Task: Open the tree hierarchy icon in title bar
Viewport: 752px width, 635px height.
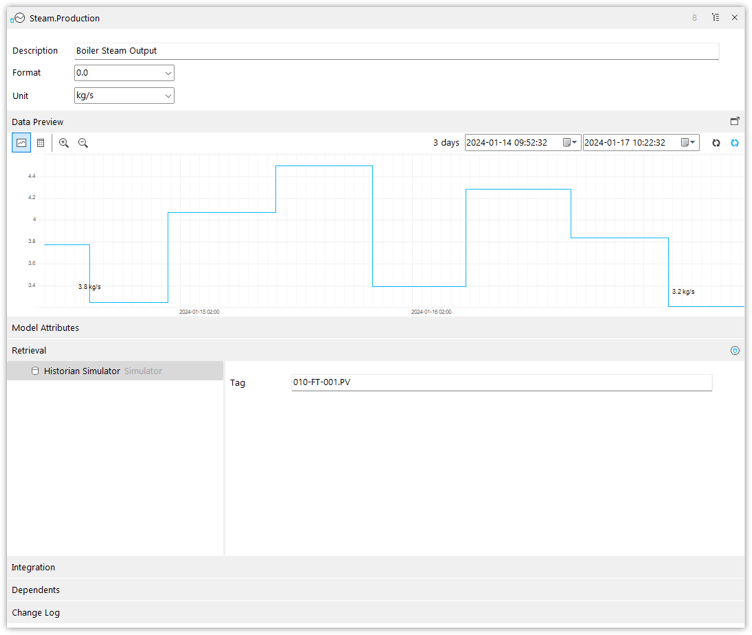Action: [x=715, y=18]
